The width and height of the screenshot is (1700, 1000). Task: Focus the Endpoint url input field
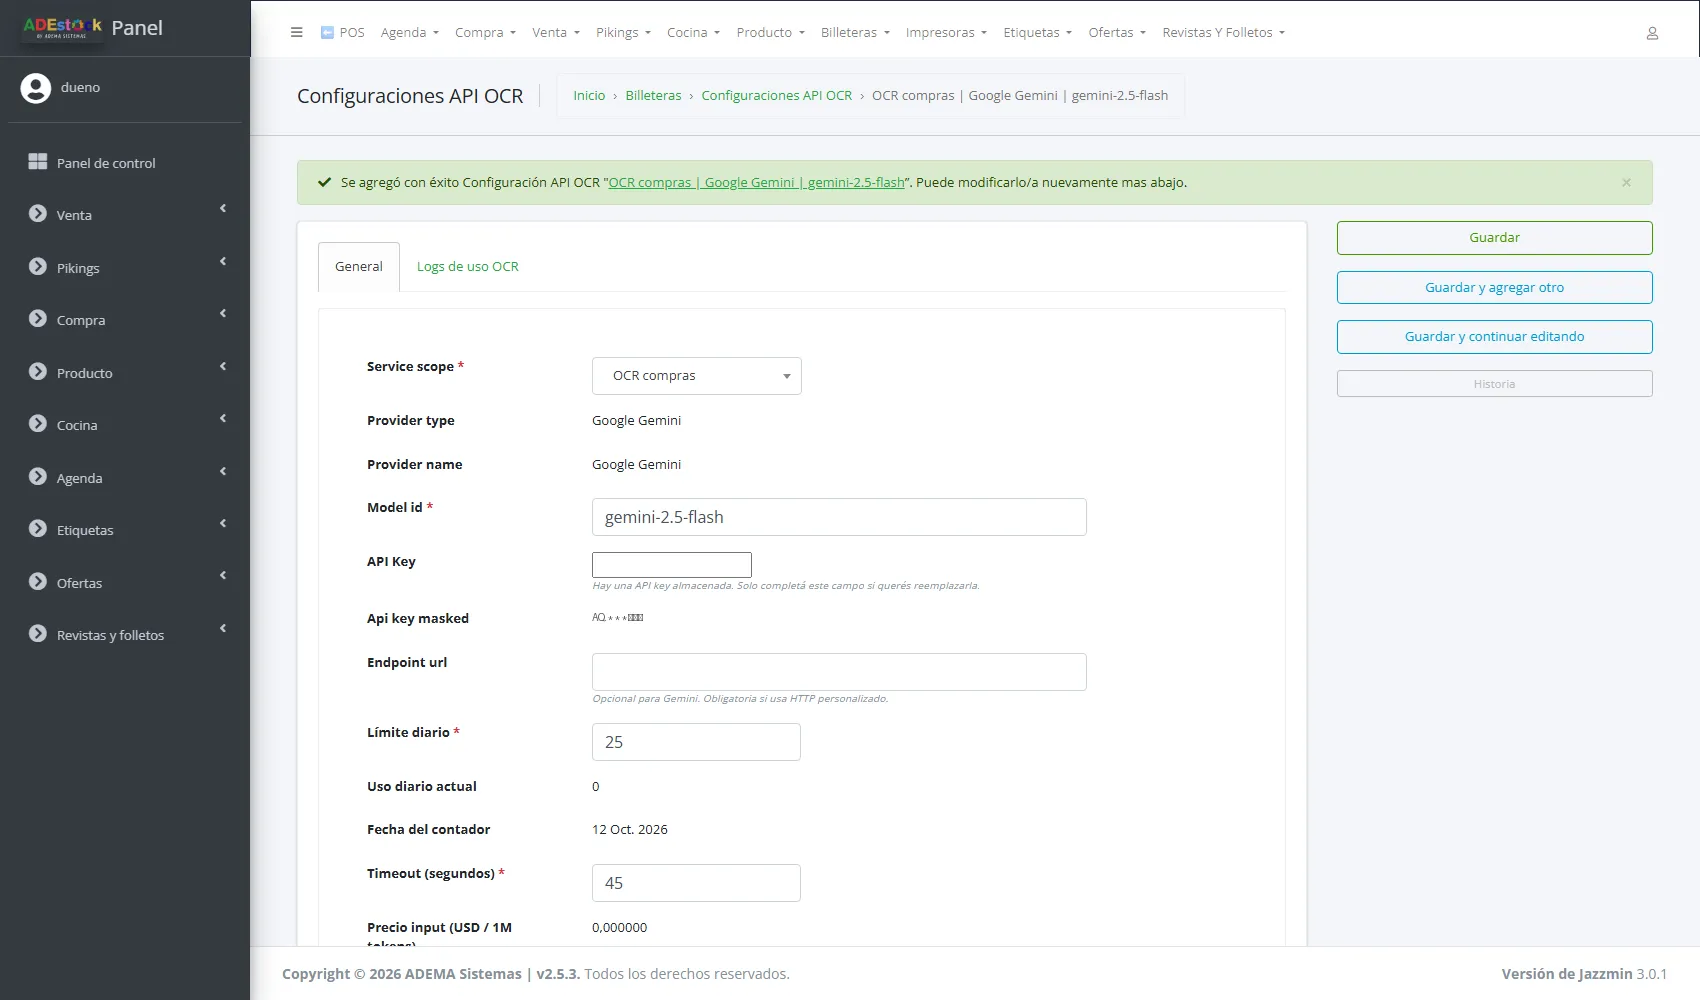click(839, 672)
